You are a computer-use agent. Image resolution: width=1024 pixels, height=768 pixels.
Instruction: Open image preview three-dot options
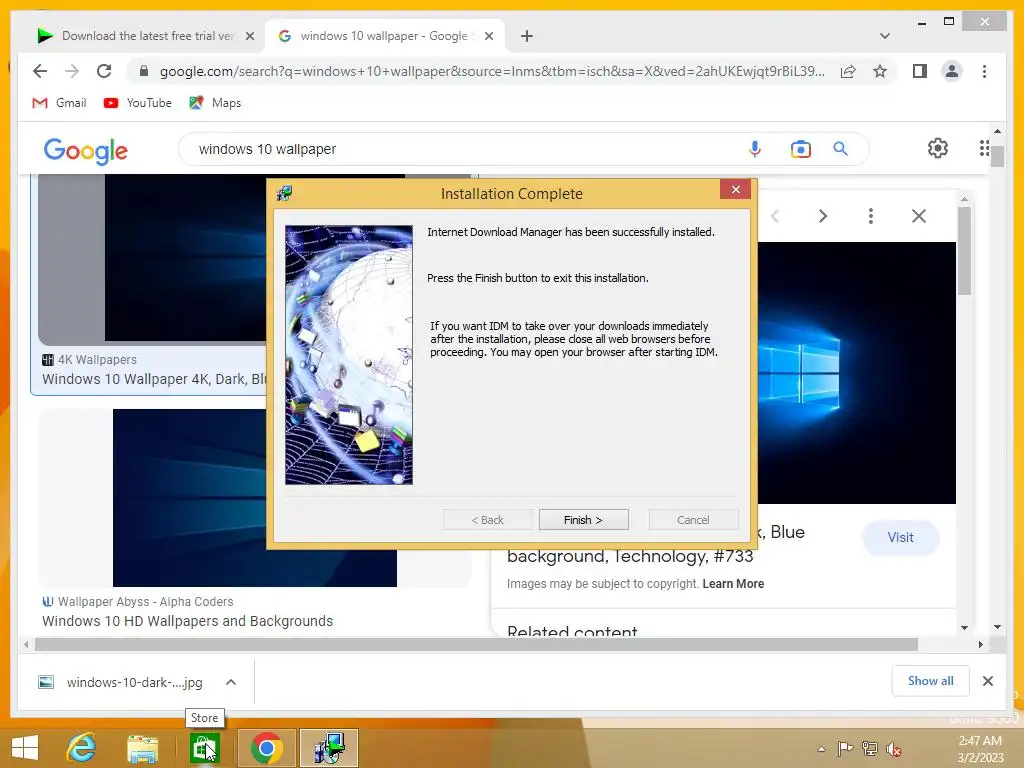[x=871, y=216]
